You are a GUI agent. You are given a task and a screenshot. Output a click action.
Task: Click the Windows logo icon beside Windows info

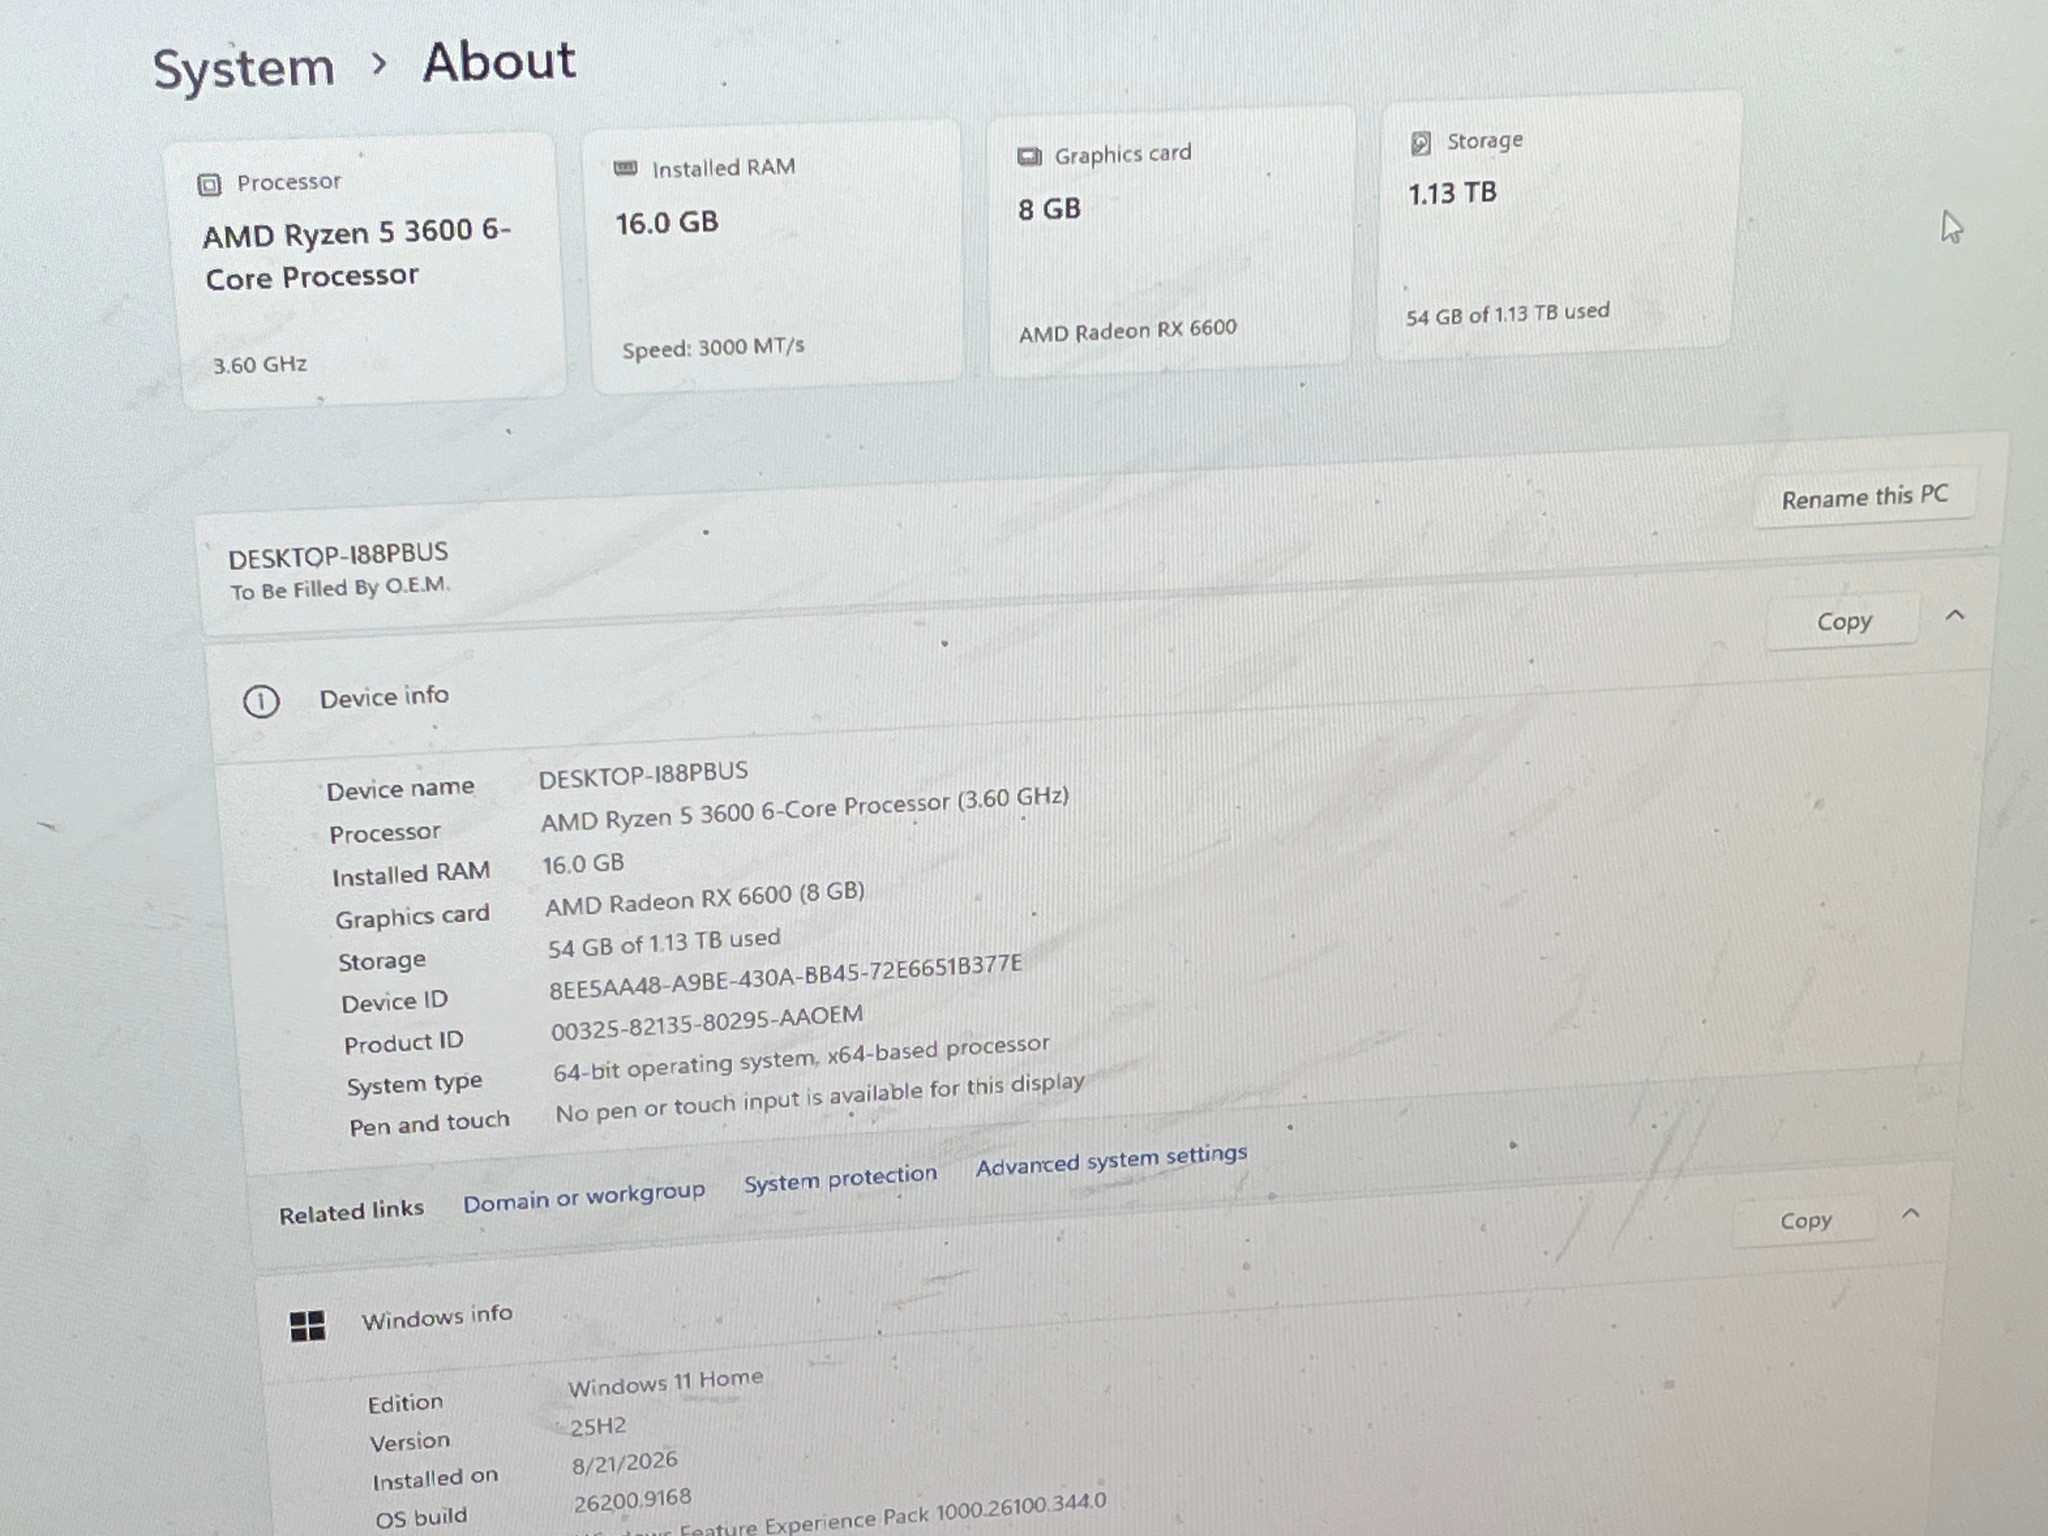307,1327
